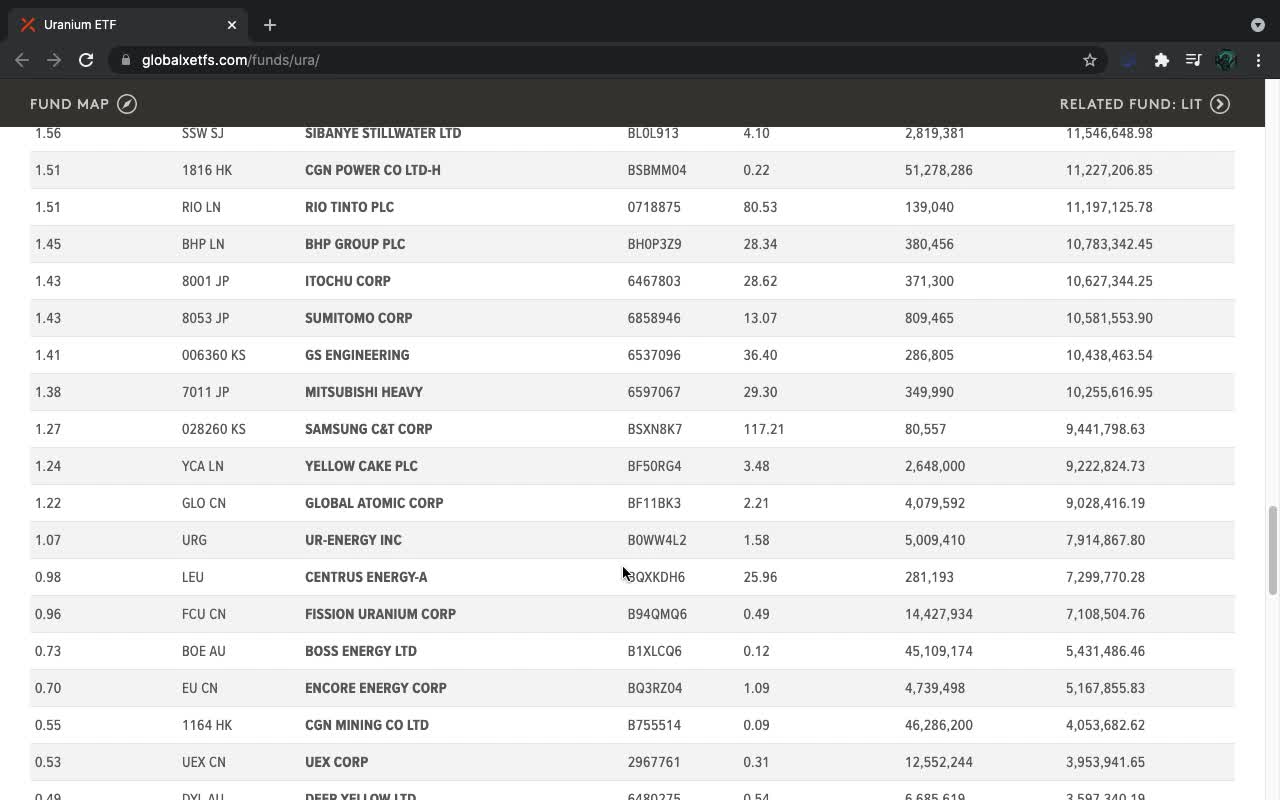Click market value 7,914,867.80

[x=1105, y=540]
